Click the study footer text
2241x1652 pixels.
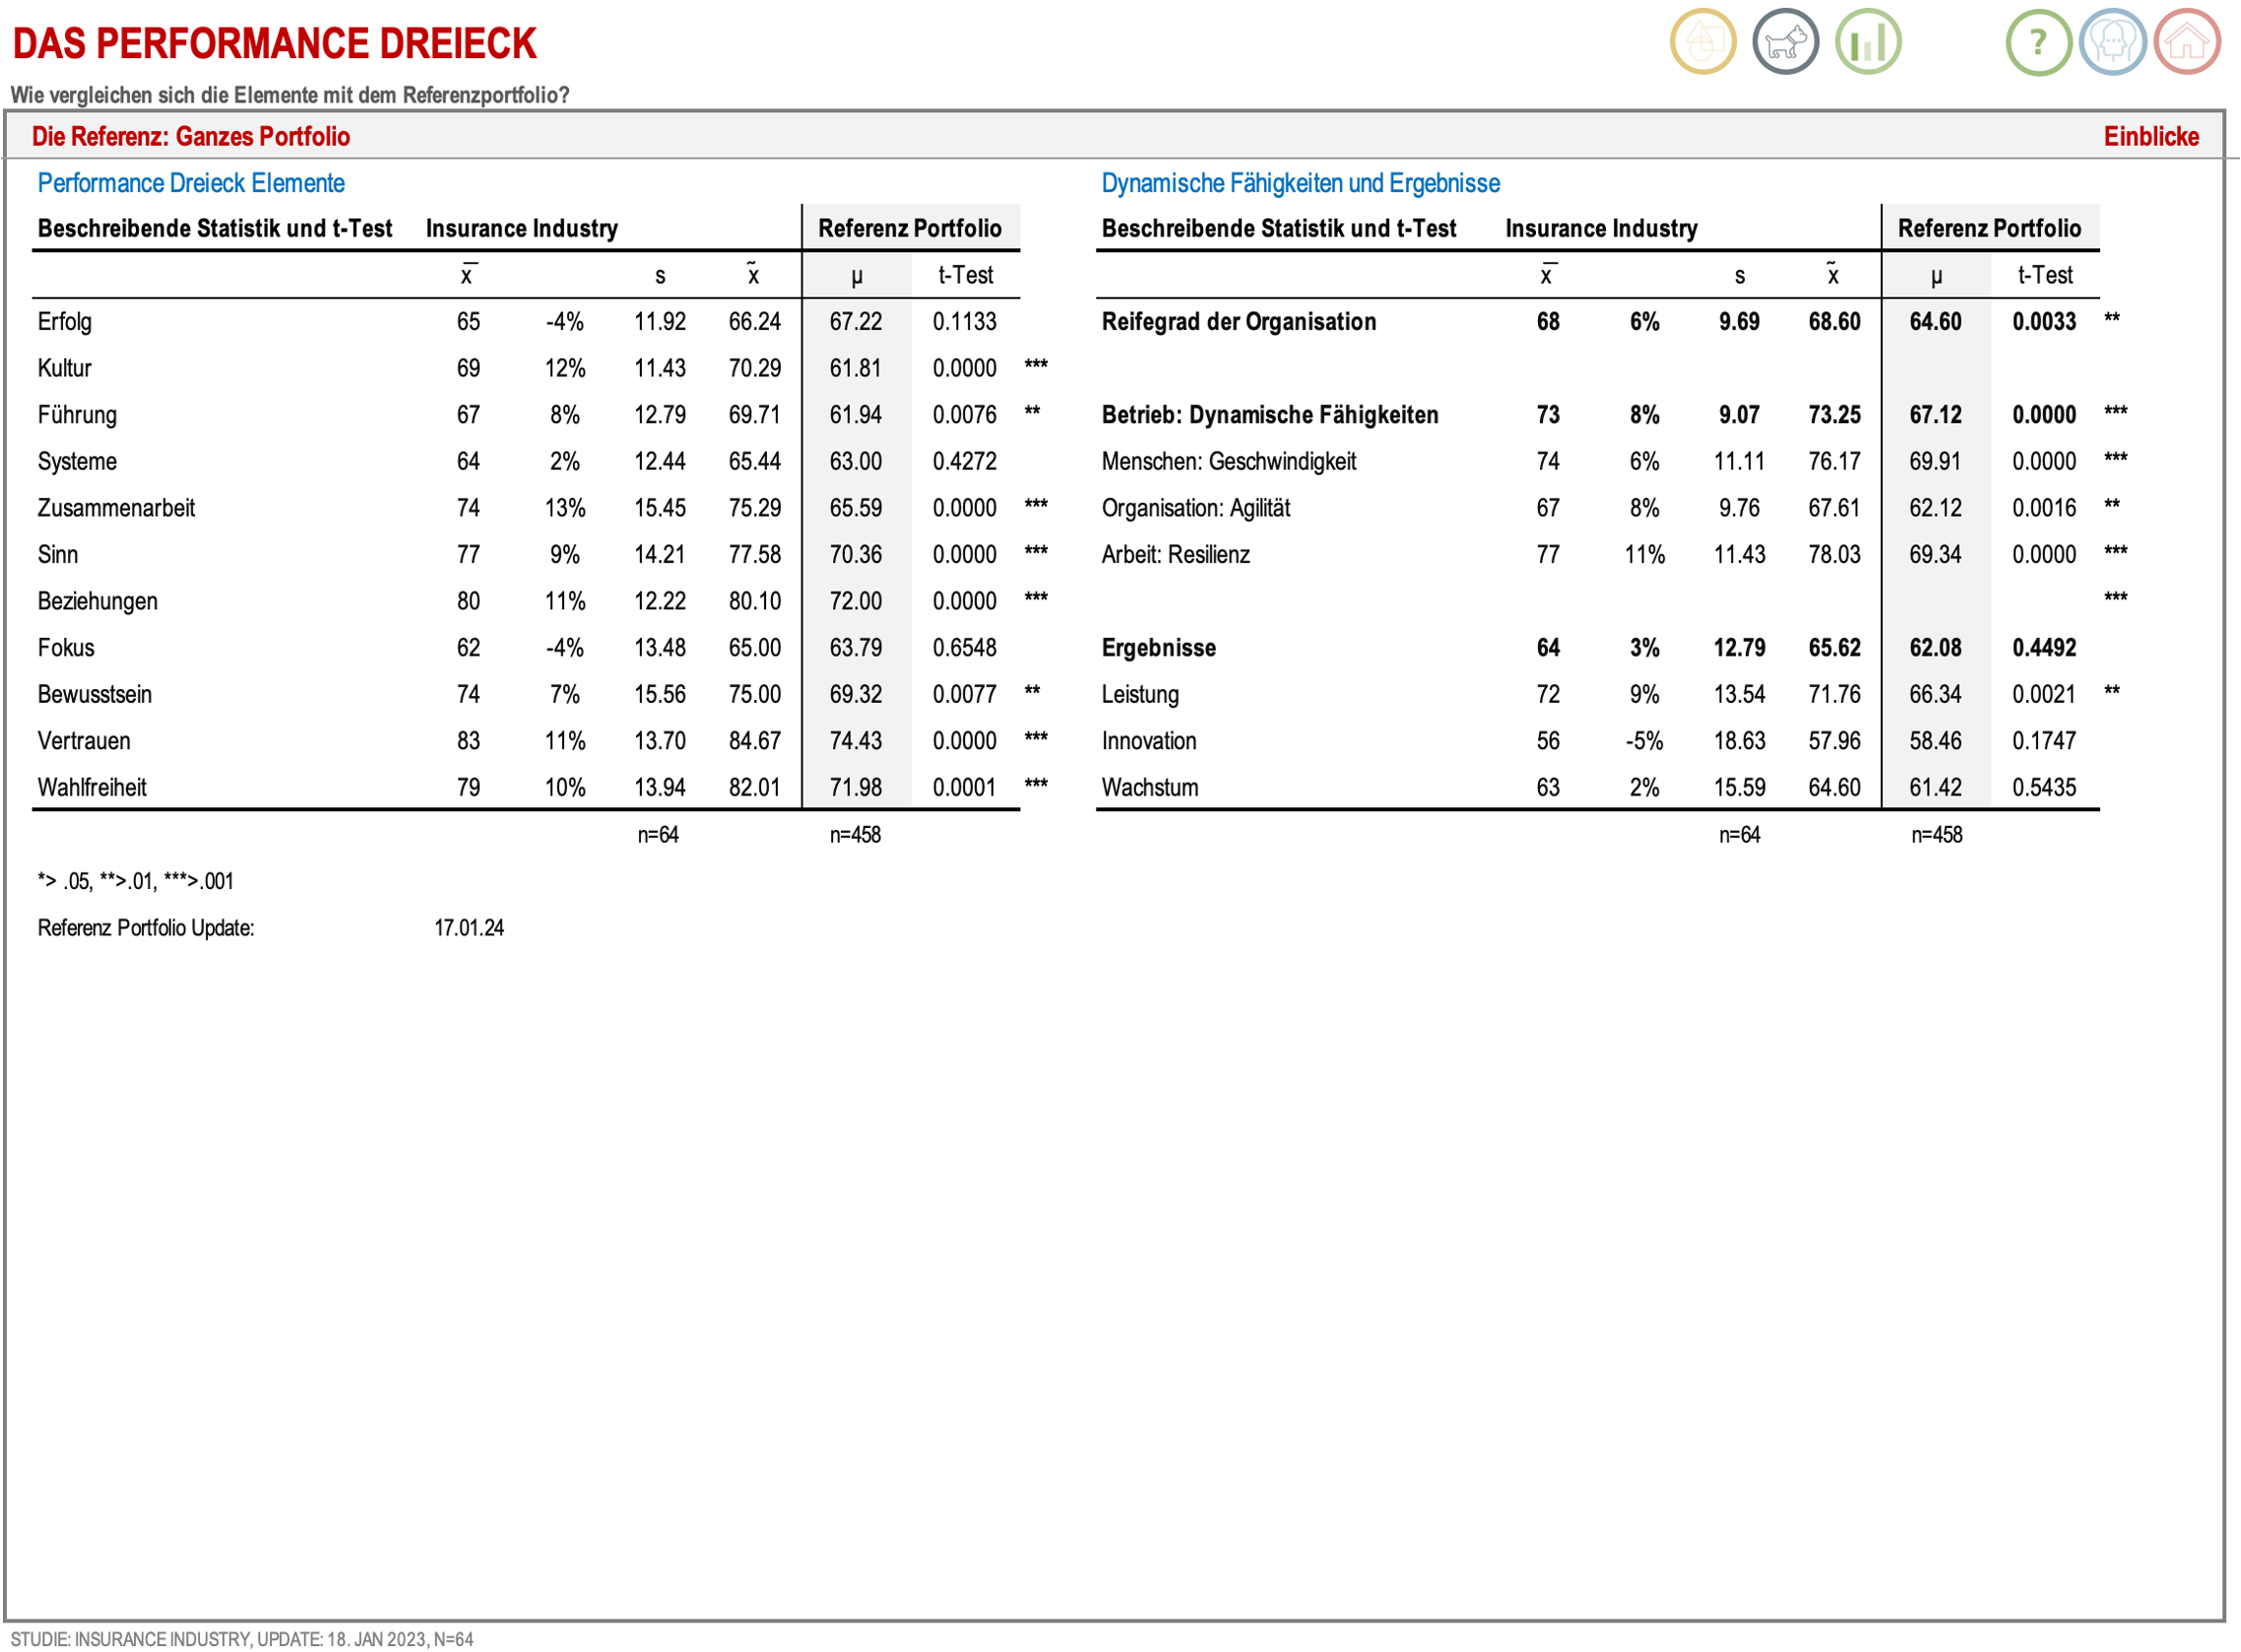pyautogui.click(x=241, y=1639)
